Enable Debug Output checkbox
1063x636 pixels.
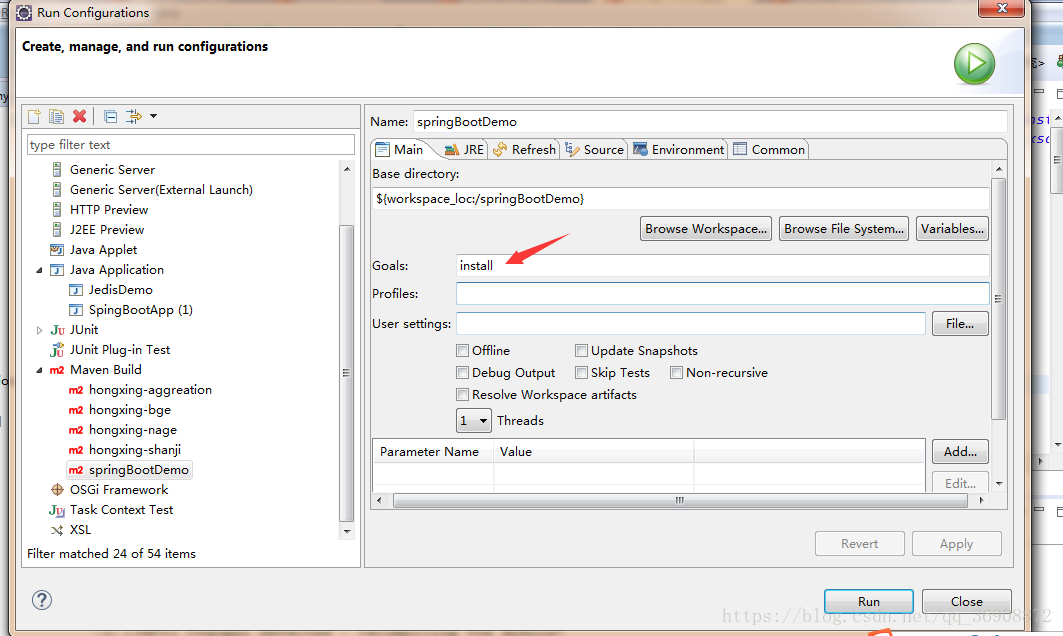point(462,373)
